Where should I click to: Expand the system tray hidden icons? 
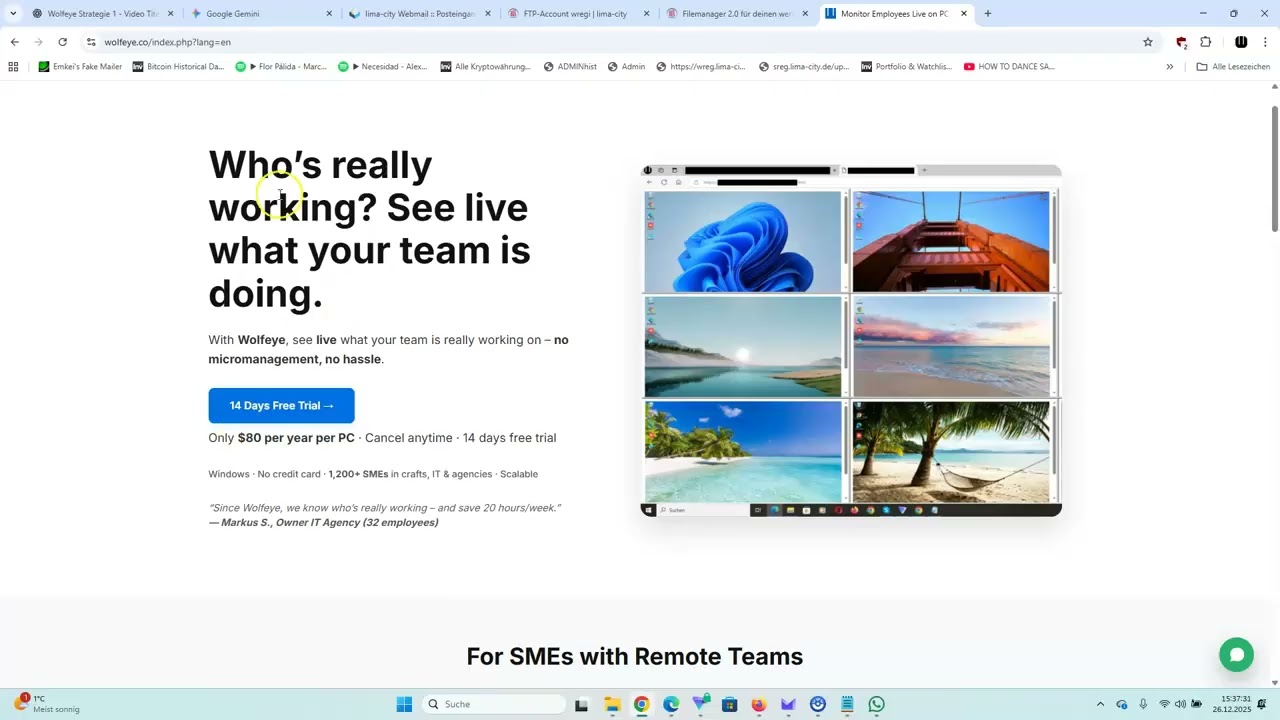coord(1101,704)
